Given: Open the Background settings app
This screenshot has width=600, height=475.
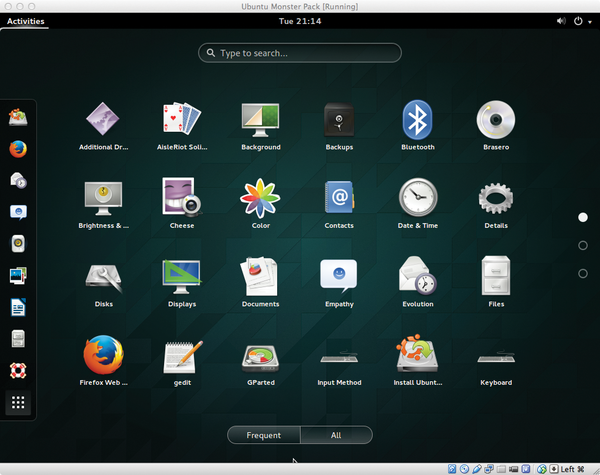Looking at the screenshot, I should (x=261, y=126).
